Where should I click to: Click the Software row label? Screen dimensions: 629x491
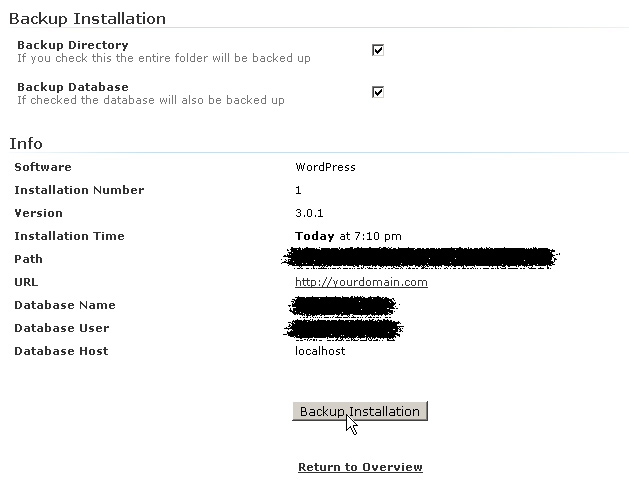coord(43,167)
